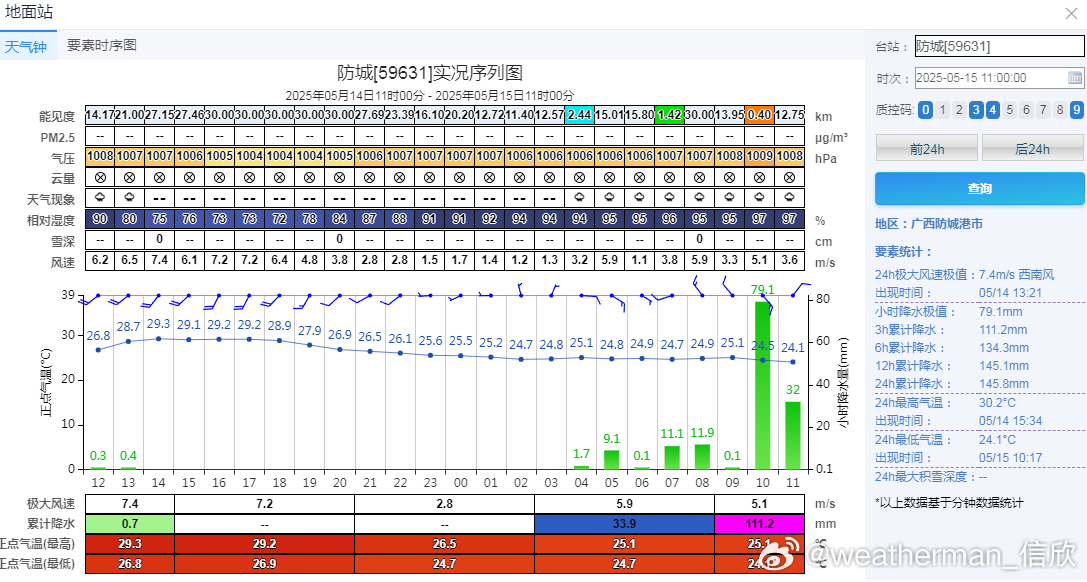Toggle quality control code 3
1087x582 pixels.
click(976, 109)
